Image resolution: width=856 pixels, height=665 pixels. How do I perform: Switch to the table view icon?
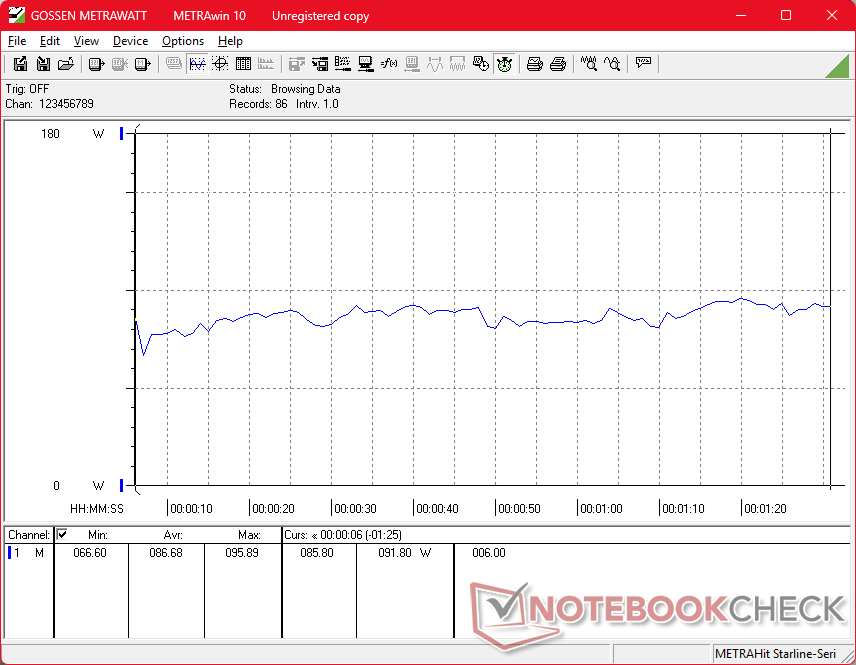coord(243,64)
